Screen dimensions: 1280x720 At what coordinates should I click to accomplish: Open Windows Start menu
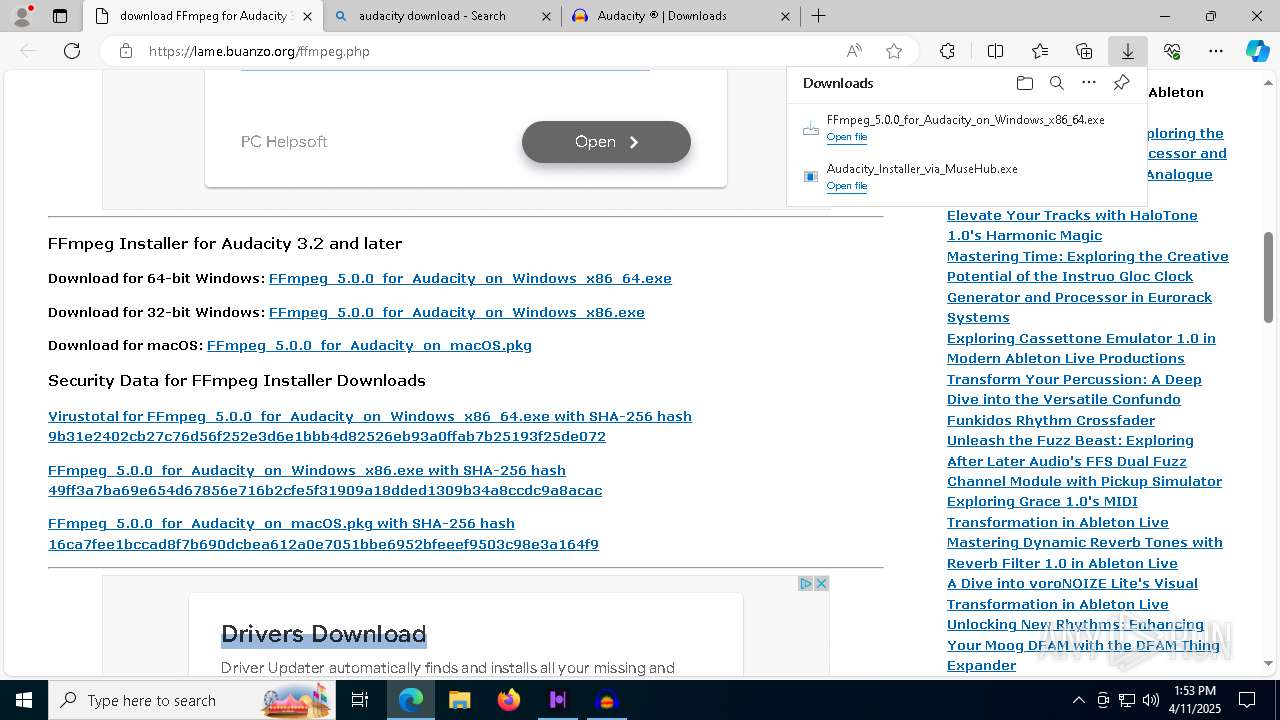24,700
